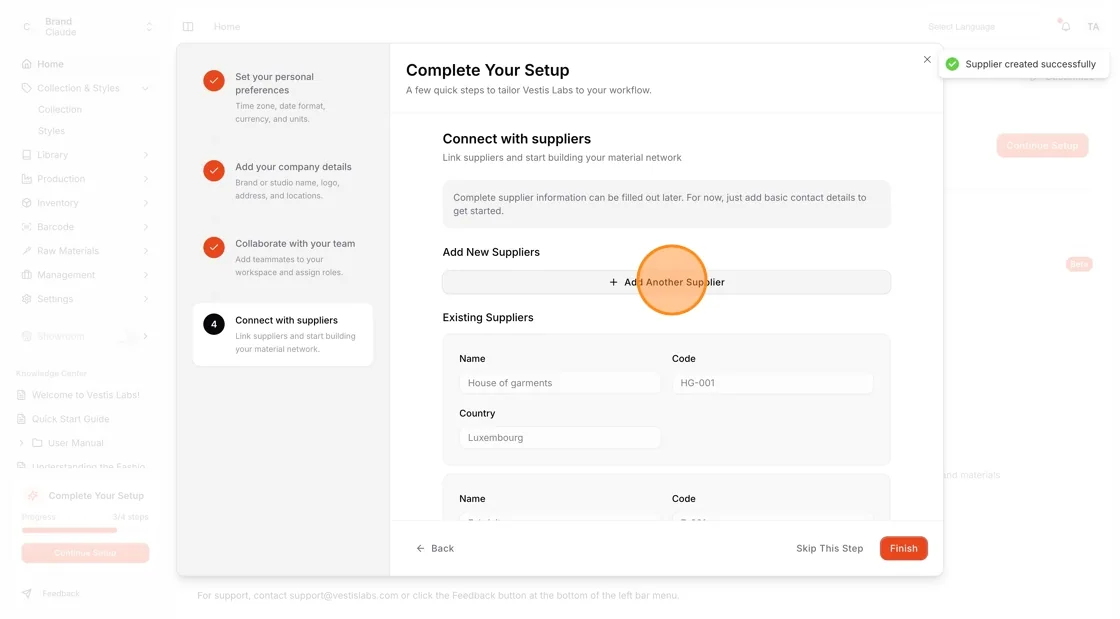Image resolution: width=1120 pixels, height=619 pixels.
Task: Click the Luxembourg country field
Action: tap(559, 438)
